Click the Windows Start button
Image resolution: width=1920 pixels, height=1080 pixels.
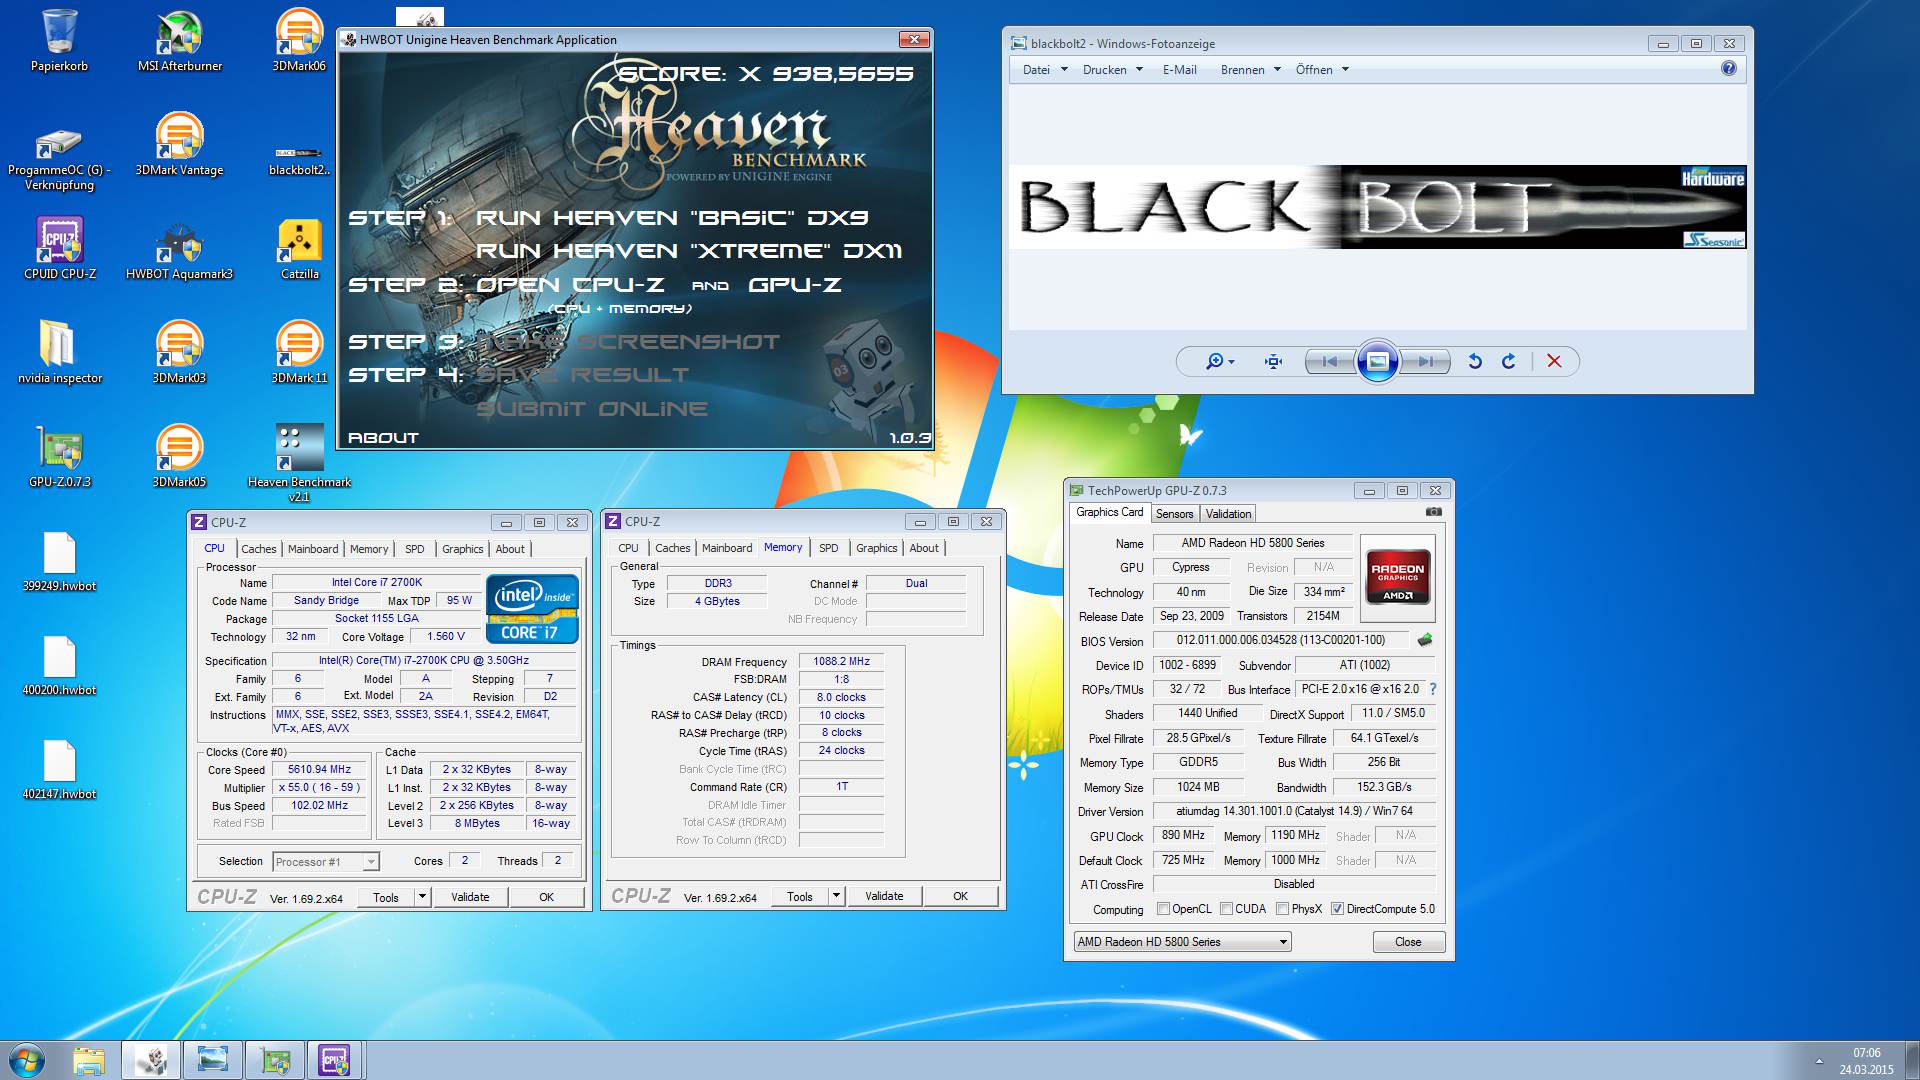[x=27, y=1059]
